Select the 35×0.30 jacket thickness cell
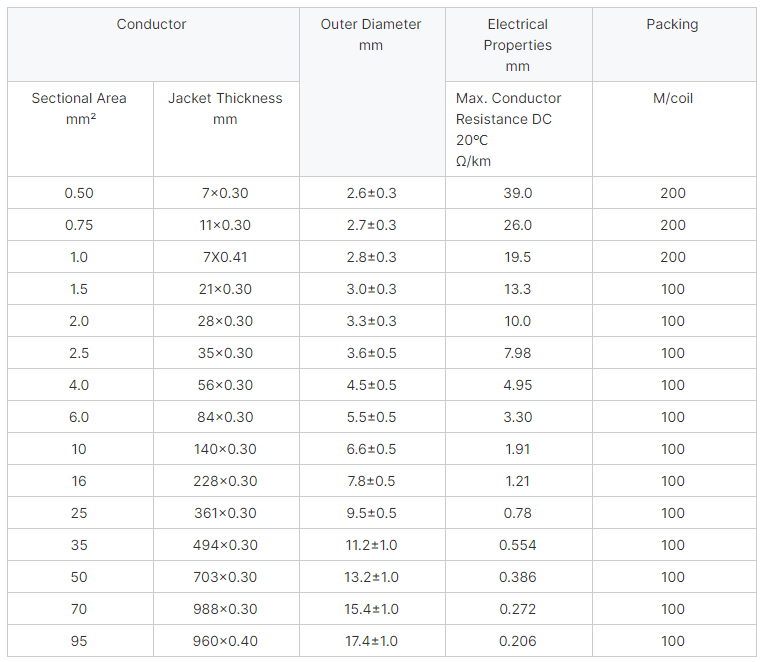 225,353
